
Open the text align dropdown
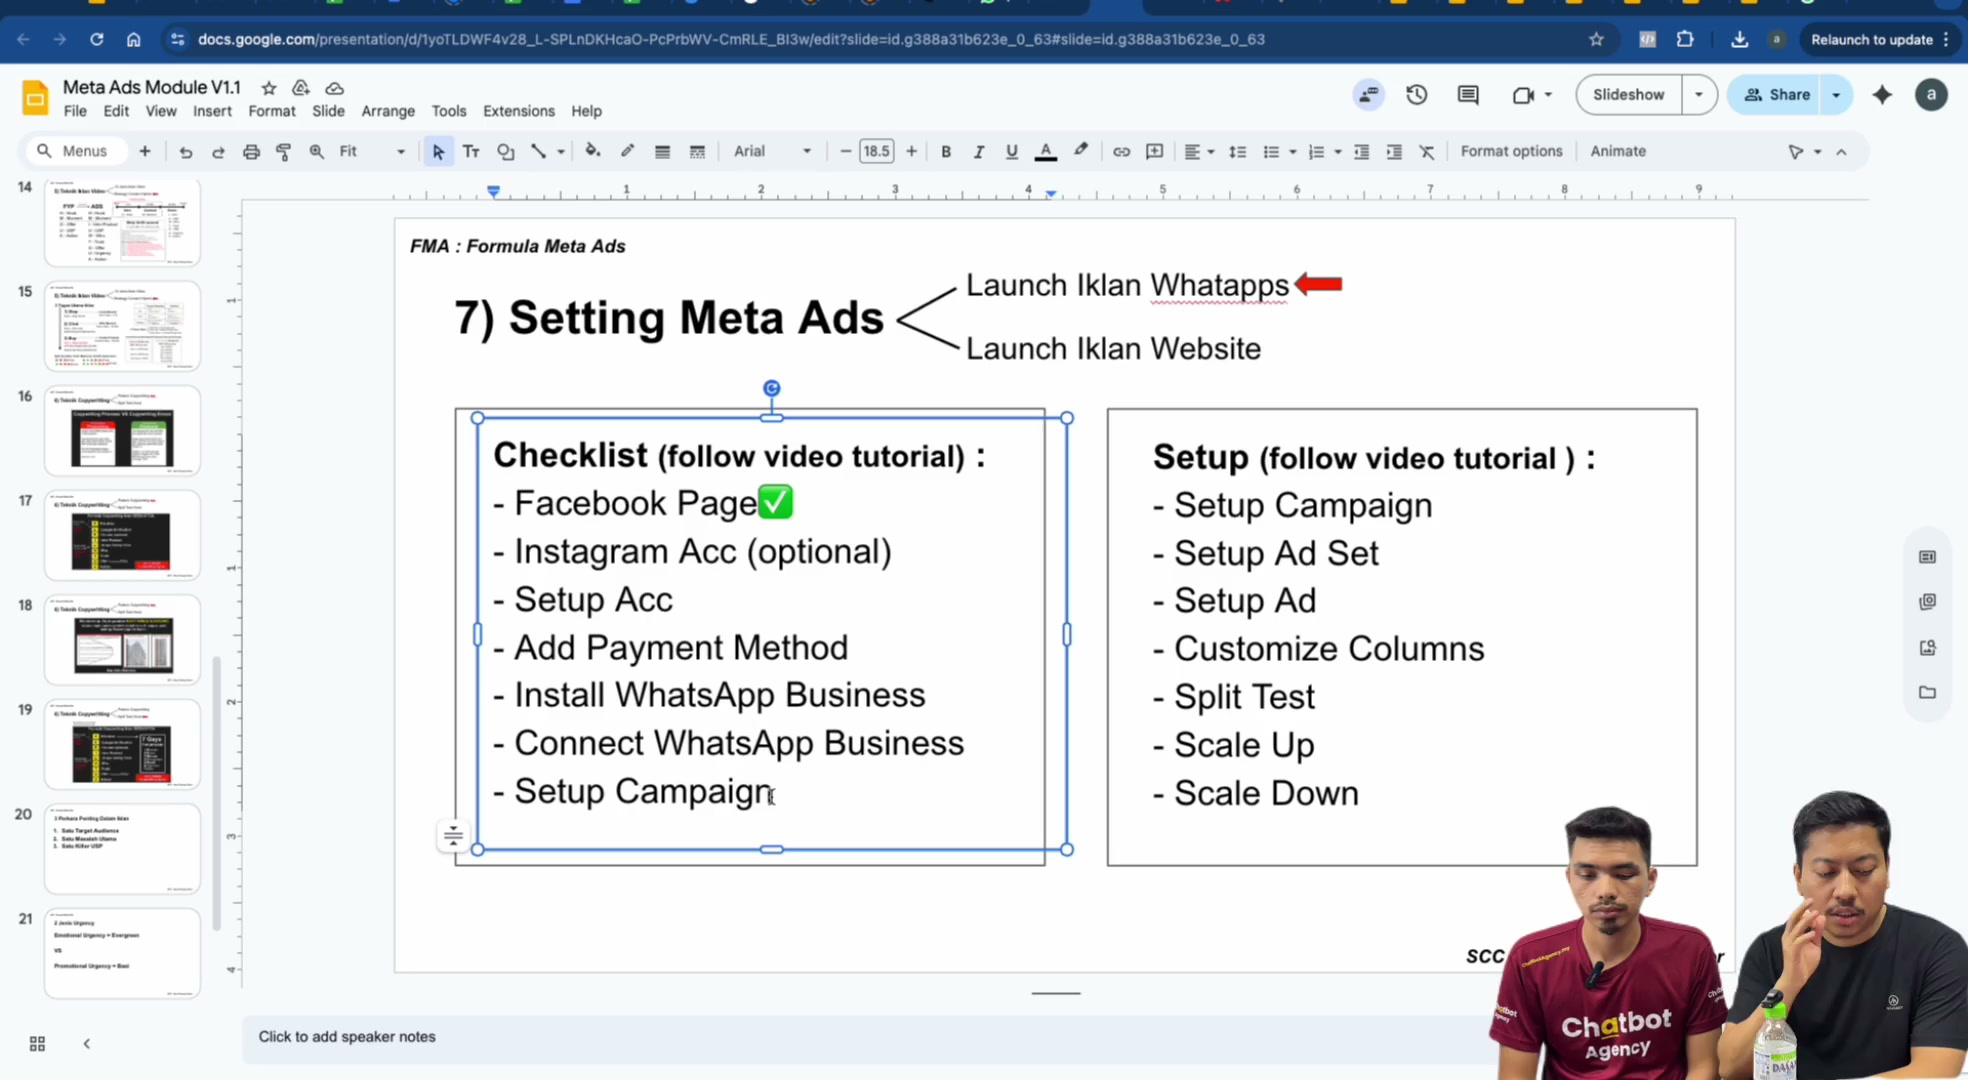click(1198, 152)
